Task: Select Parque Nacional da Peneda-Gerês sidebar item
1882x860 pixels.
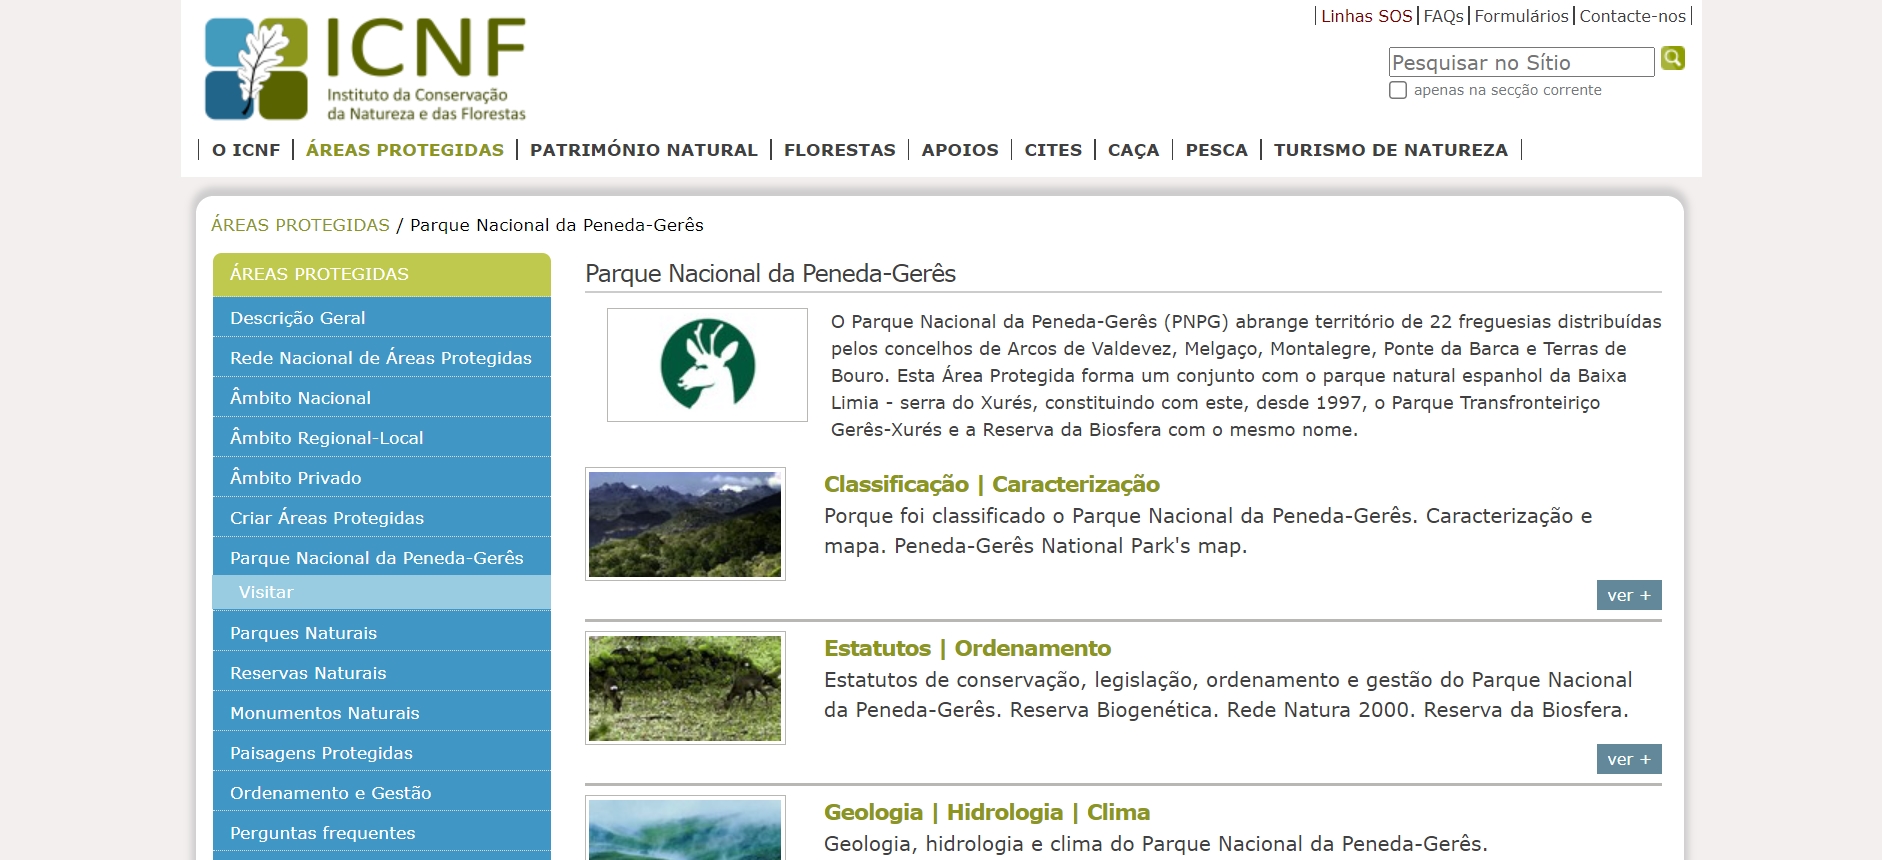Action: [x=382, y=557]
